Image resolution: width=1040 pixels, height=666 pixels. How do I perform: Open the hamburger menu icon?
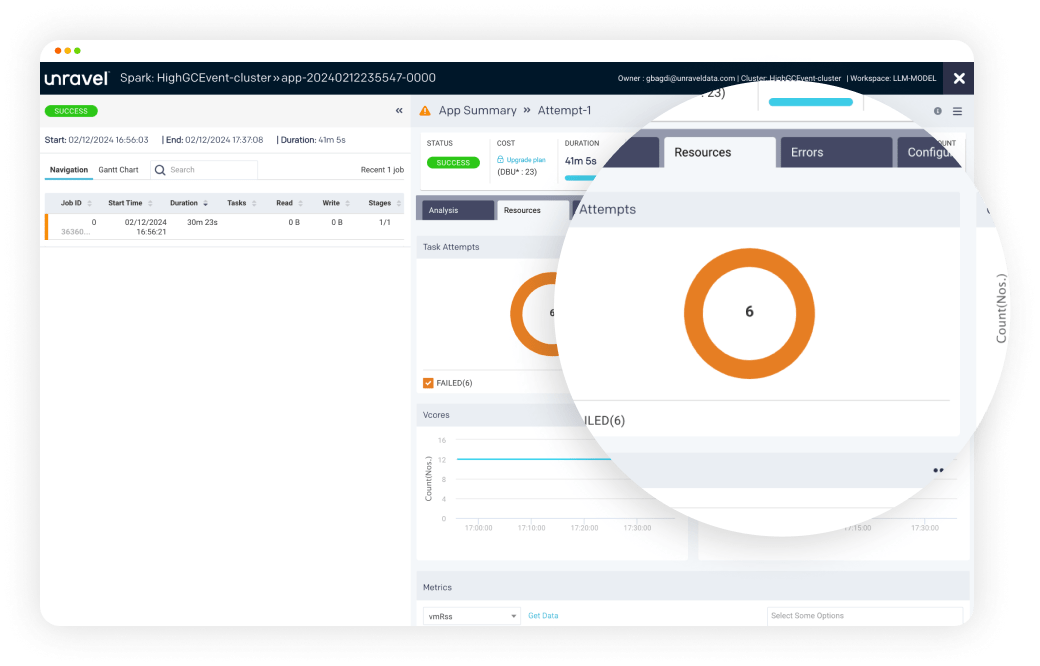[x=957, y=111]
